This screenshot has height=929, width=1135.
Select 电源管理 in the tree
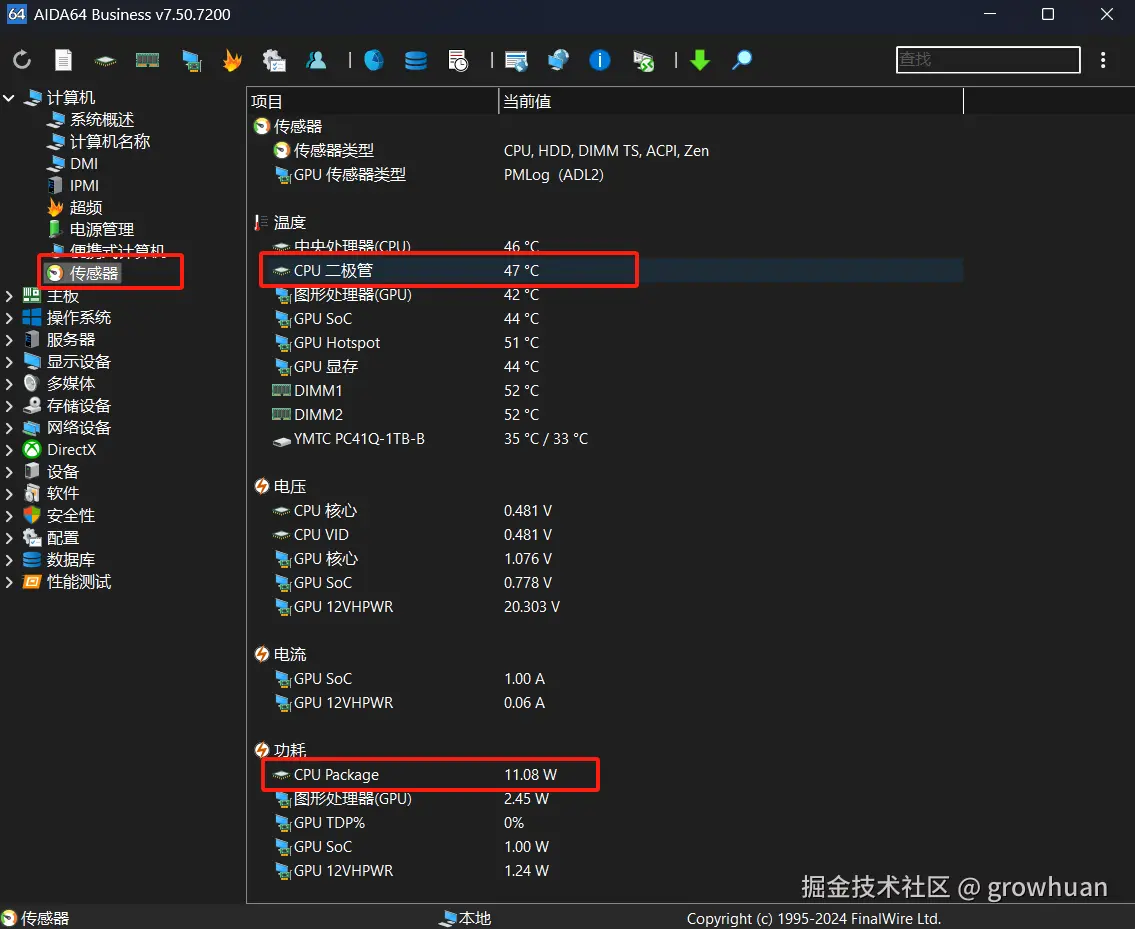[x=101, y=230]
